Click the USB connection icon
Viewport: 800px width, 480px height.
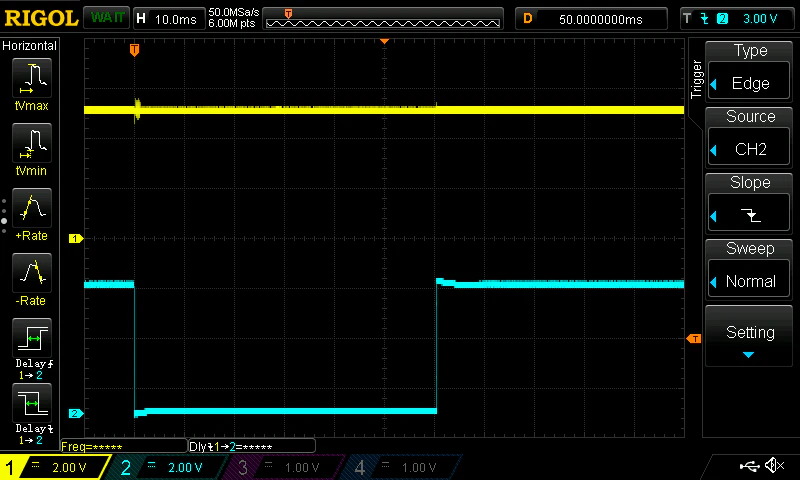[749, 465]
